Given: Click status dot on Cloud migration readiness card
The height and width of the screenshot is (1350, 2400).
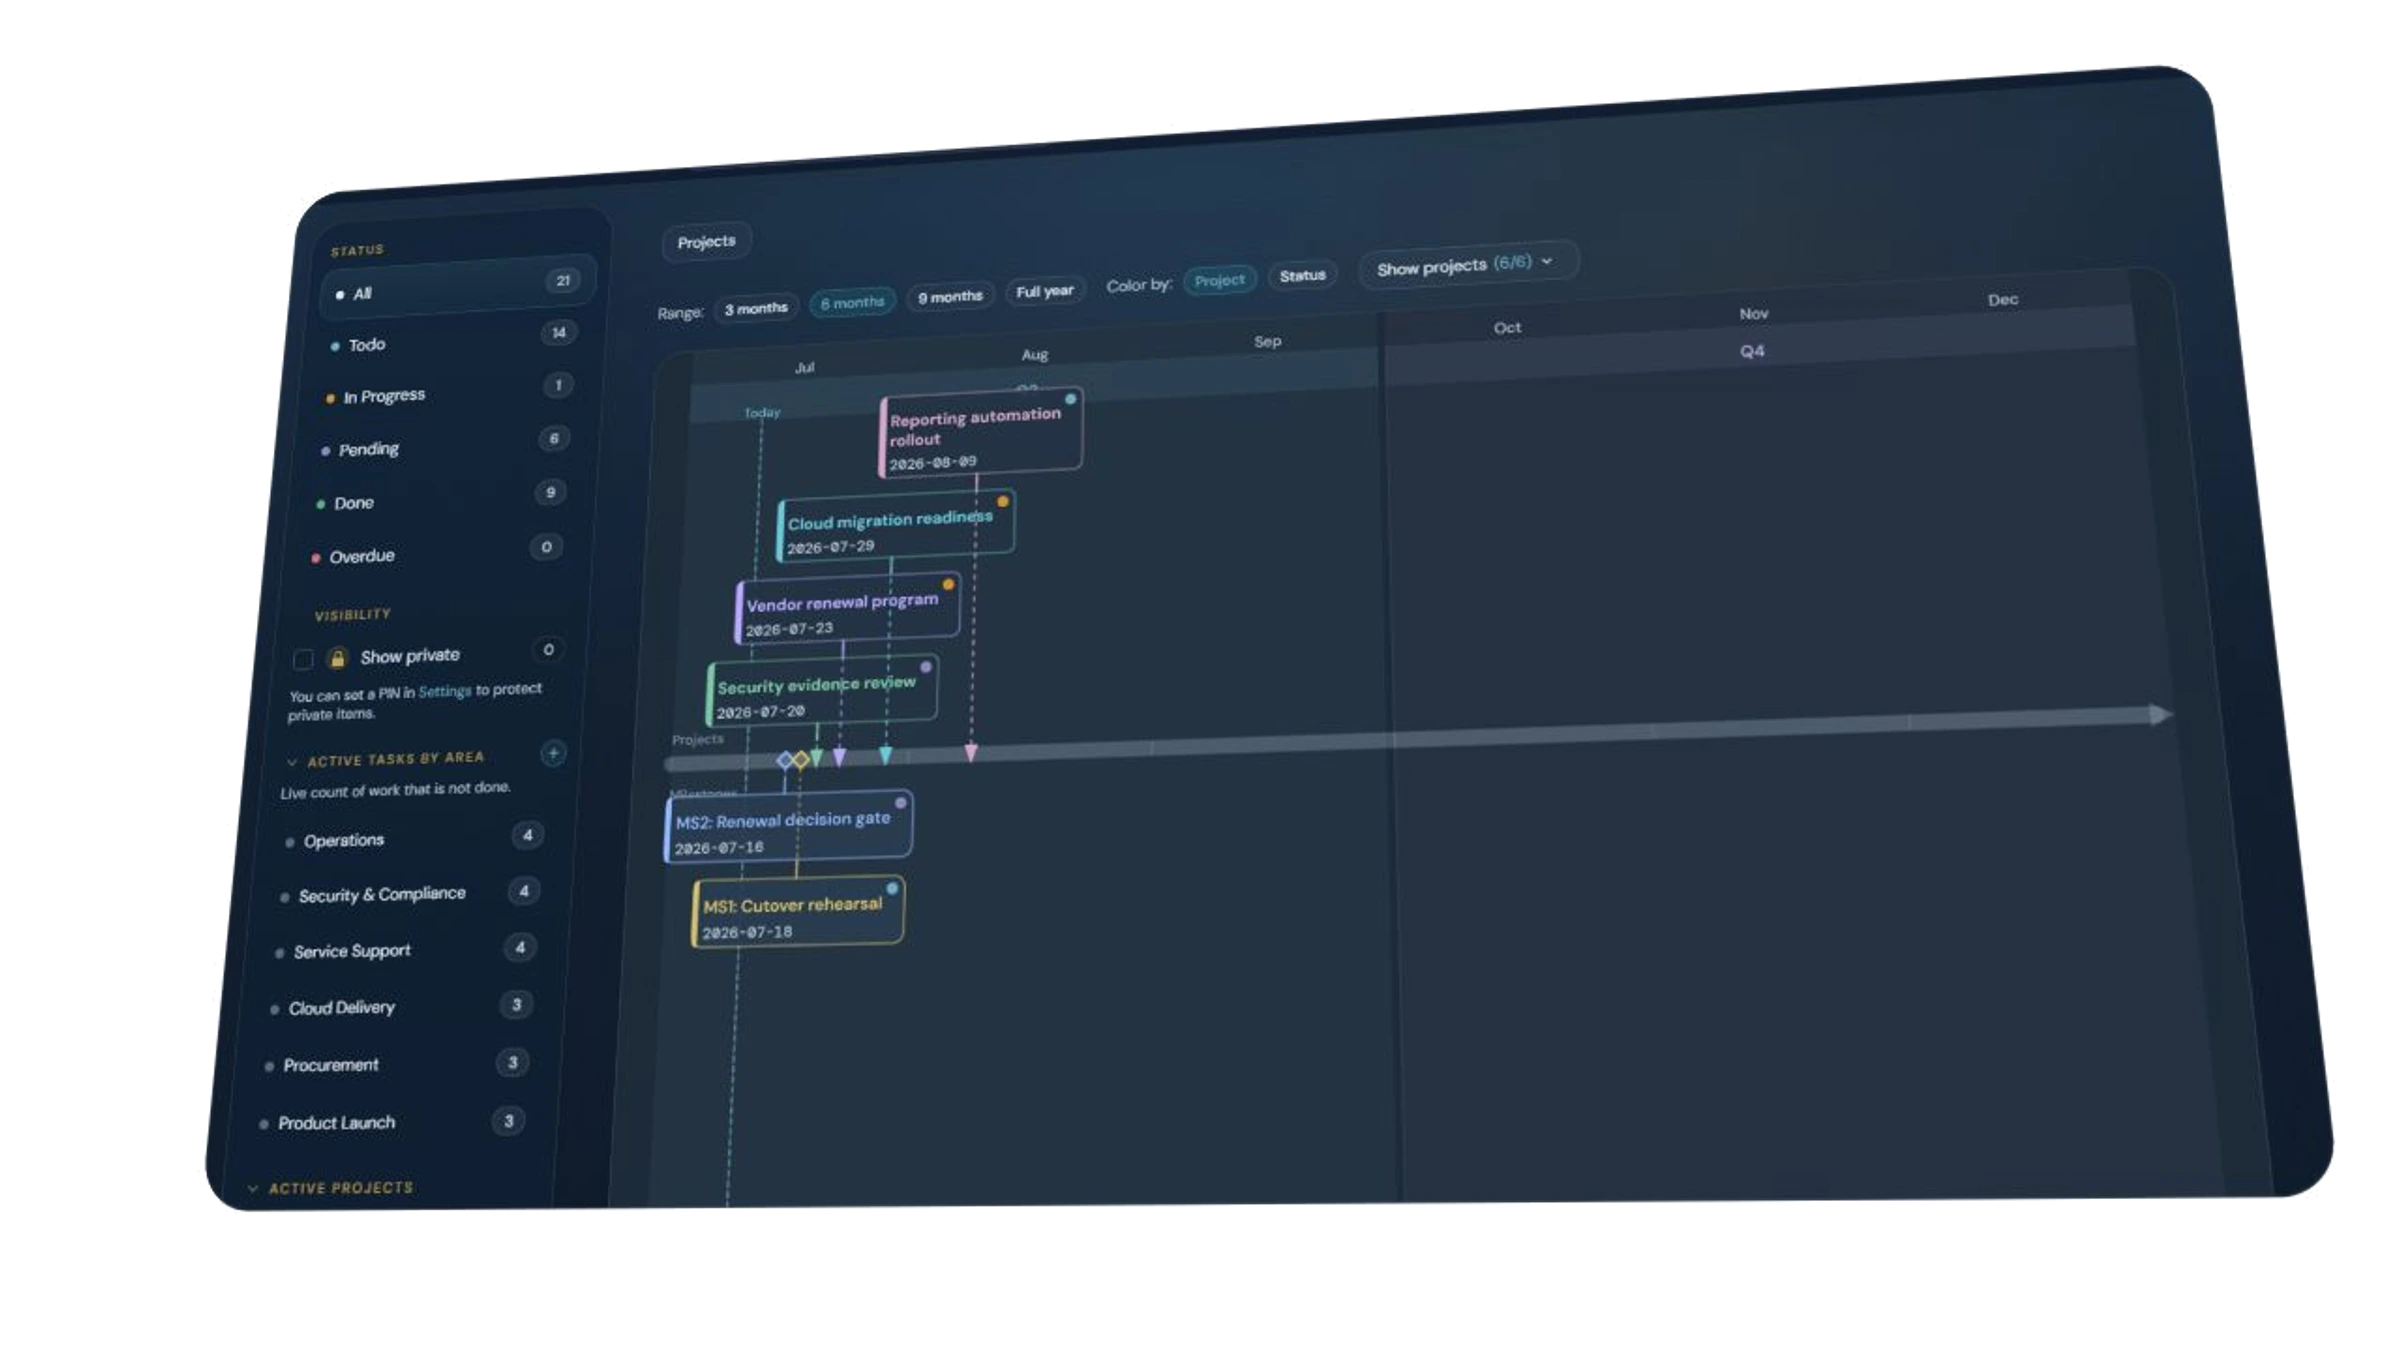Looking at the screenshot, I should coord(1002,501).
